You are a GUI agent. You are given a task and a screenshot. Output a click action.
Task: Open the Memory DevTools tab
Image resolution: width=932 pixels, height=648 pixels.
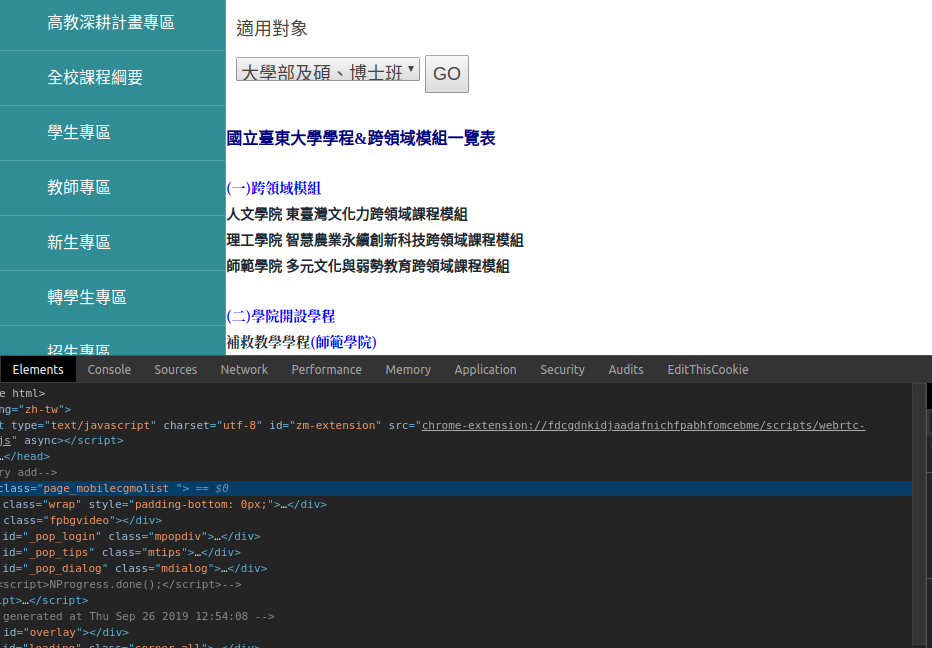pos(408,370)
